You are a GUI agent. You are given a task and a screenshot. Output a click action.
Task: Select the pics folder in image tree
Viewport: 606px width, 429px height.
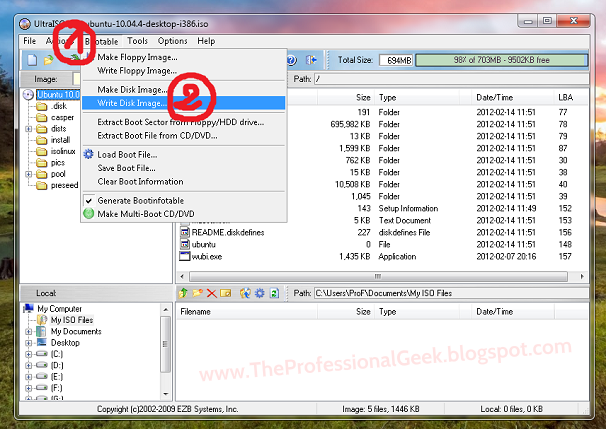(58, 163)
